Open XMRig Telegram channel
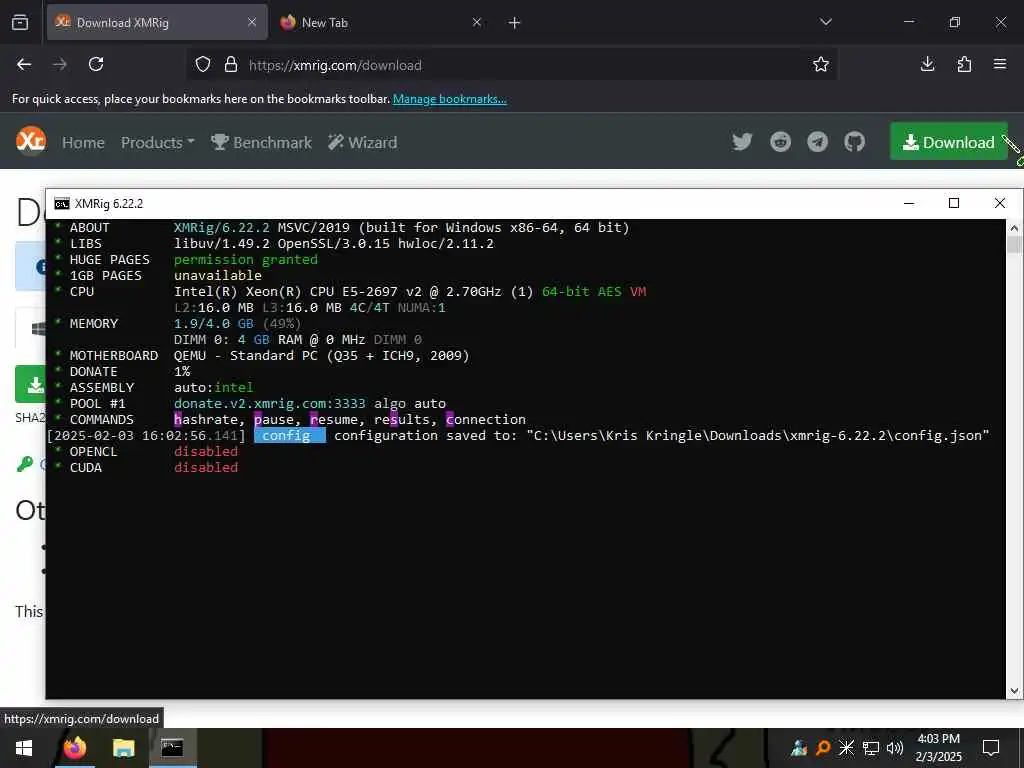The image size is (1024, 768). click(x=817, y=142)
